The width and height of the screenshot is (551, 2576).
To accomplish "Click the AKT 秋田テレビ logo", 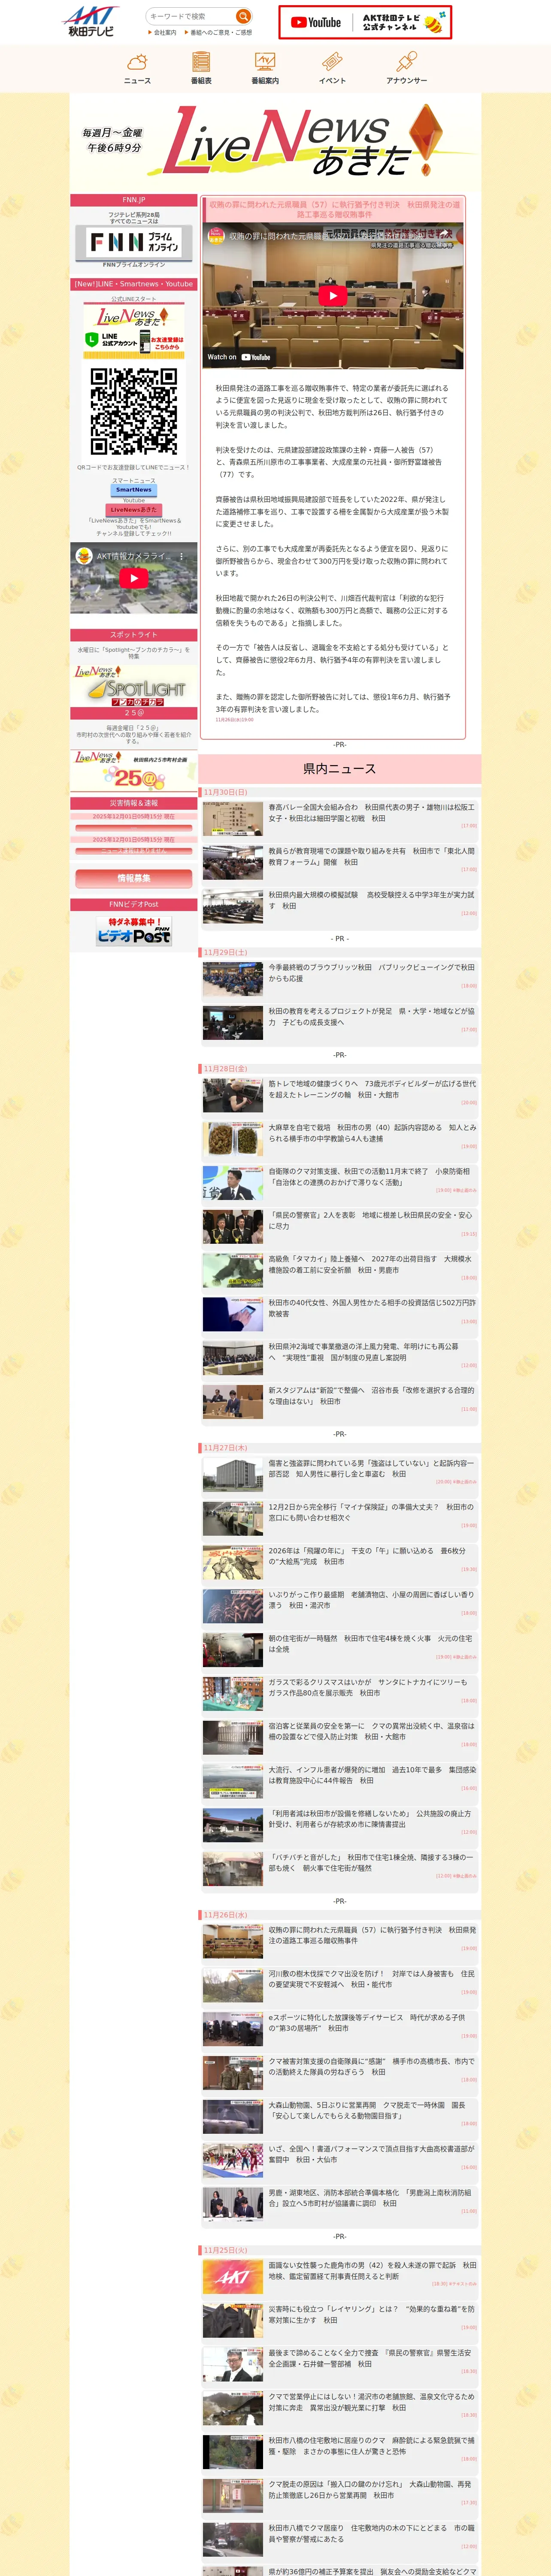I will [x=91, y=21].
